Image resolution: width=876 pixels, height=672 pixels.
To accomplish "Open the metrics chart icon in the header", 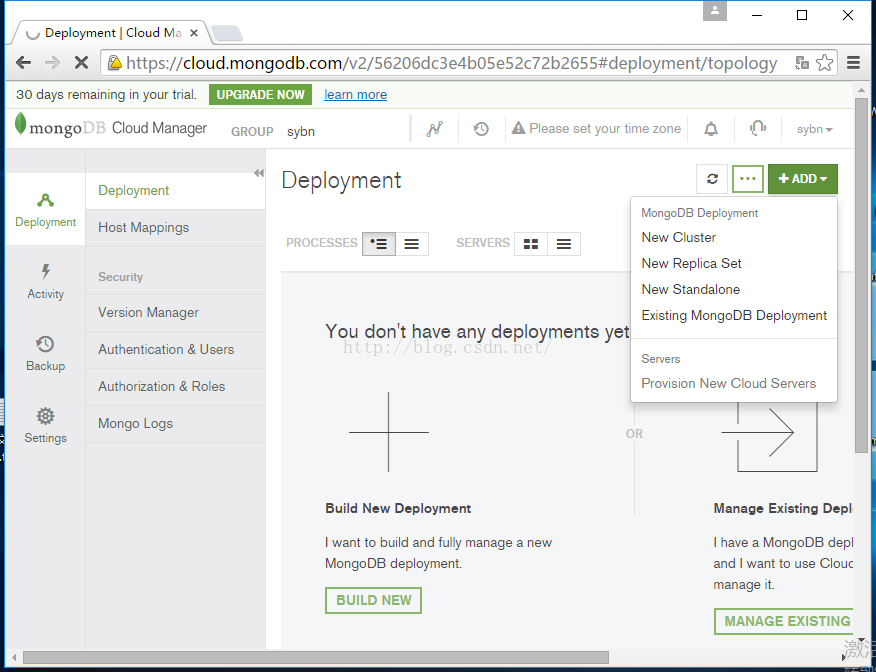I will point(434,129).
